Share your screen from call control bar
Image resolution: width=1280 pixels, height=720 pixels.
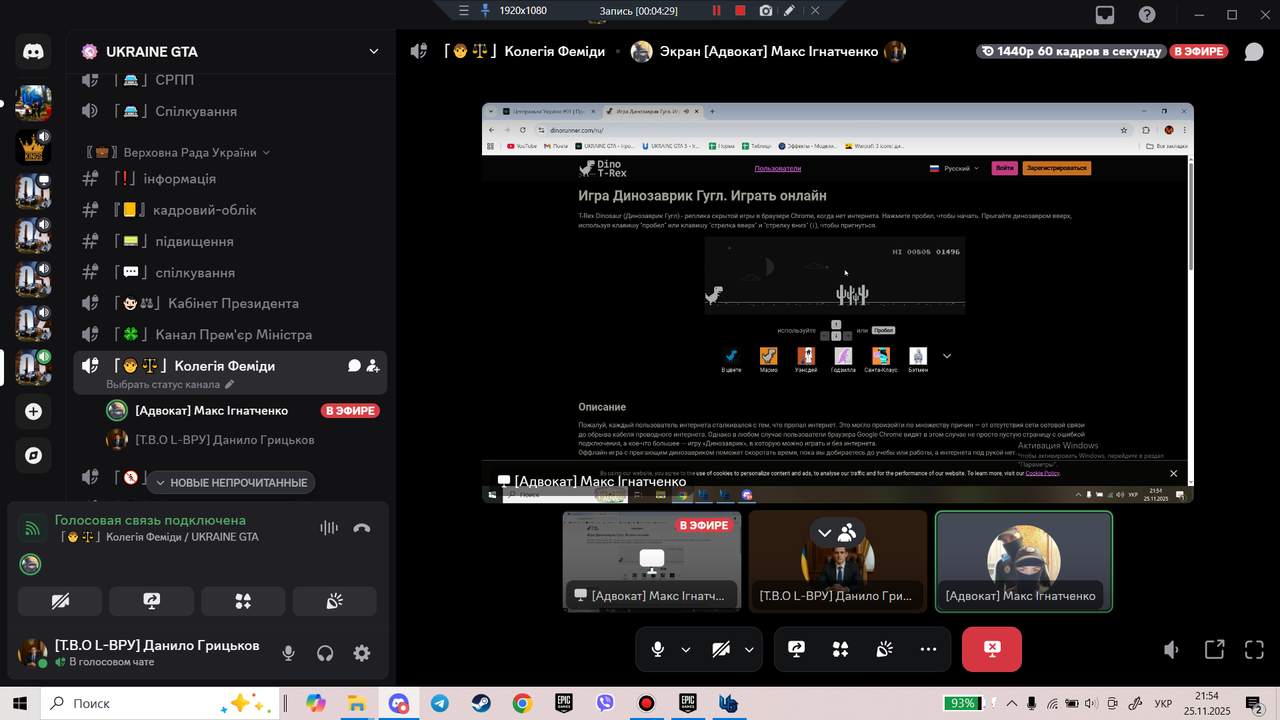point(796,649)
